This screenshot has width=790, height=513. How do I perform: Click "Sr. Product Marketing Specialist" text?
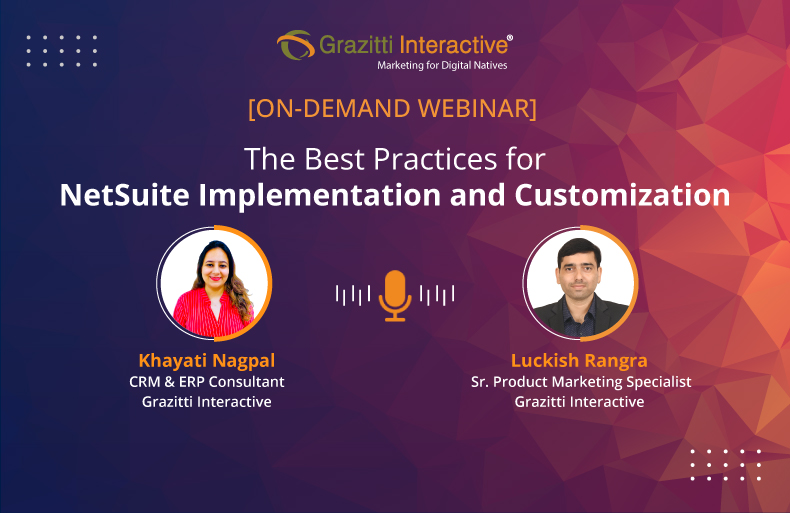tap(581, 382)
